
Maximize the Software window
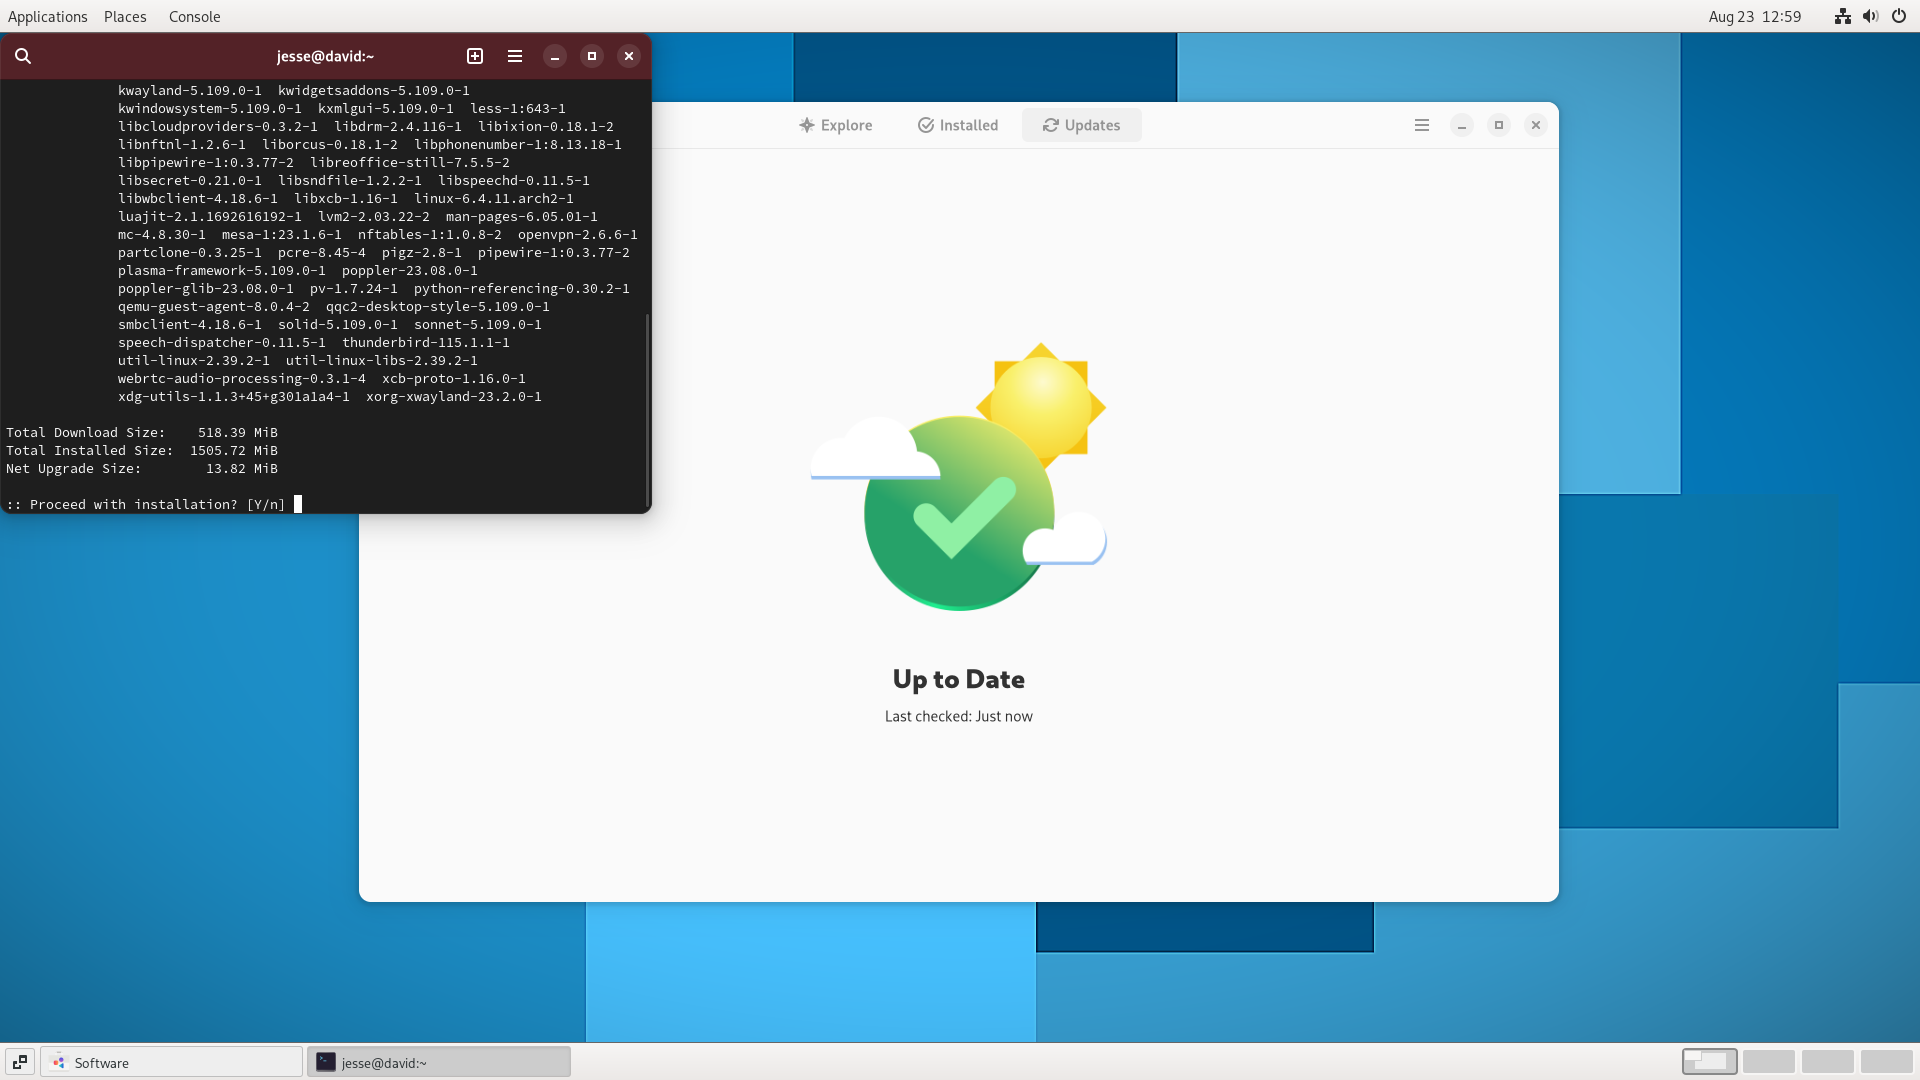click(x=1499, y=125)
